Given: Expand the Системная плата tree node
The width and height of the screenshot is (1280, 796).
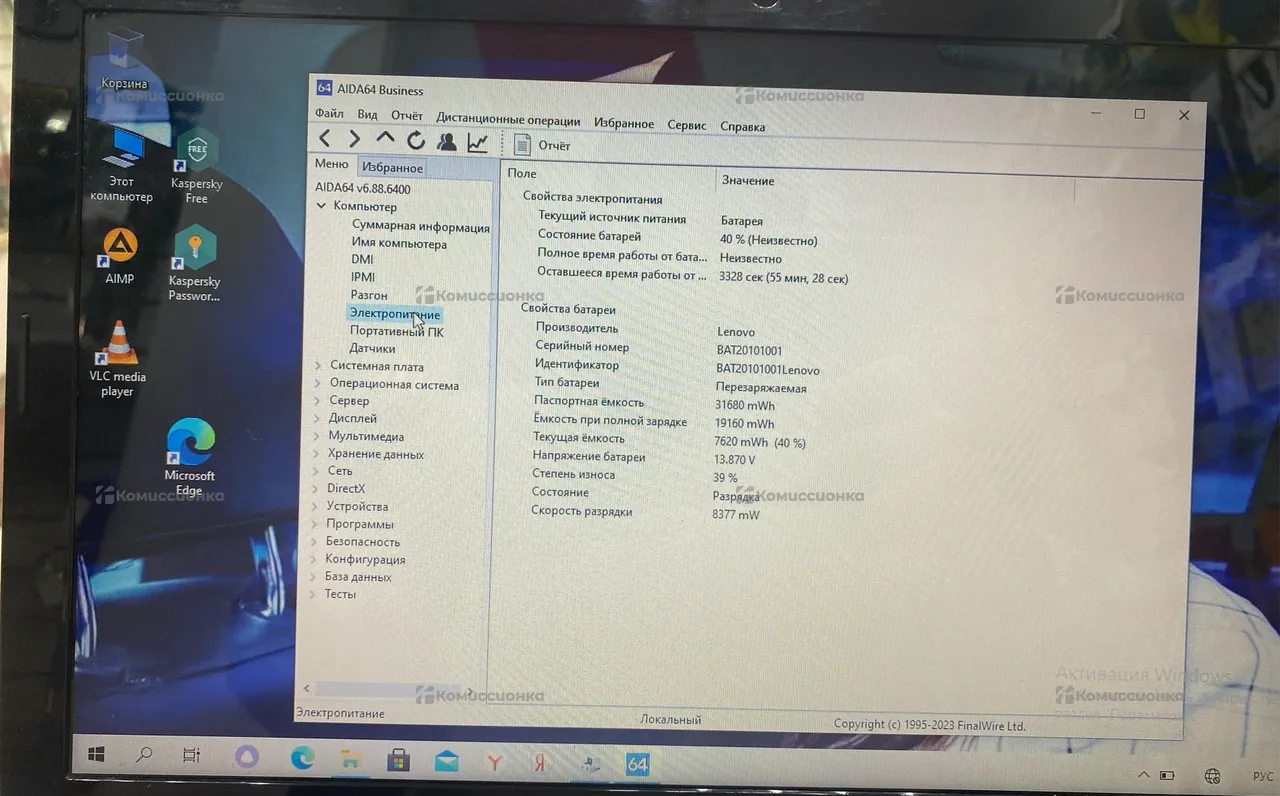Looking at the screenshot, I should (x=318, y=366).
